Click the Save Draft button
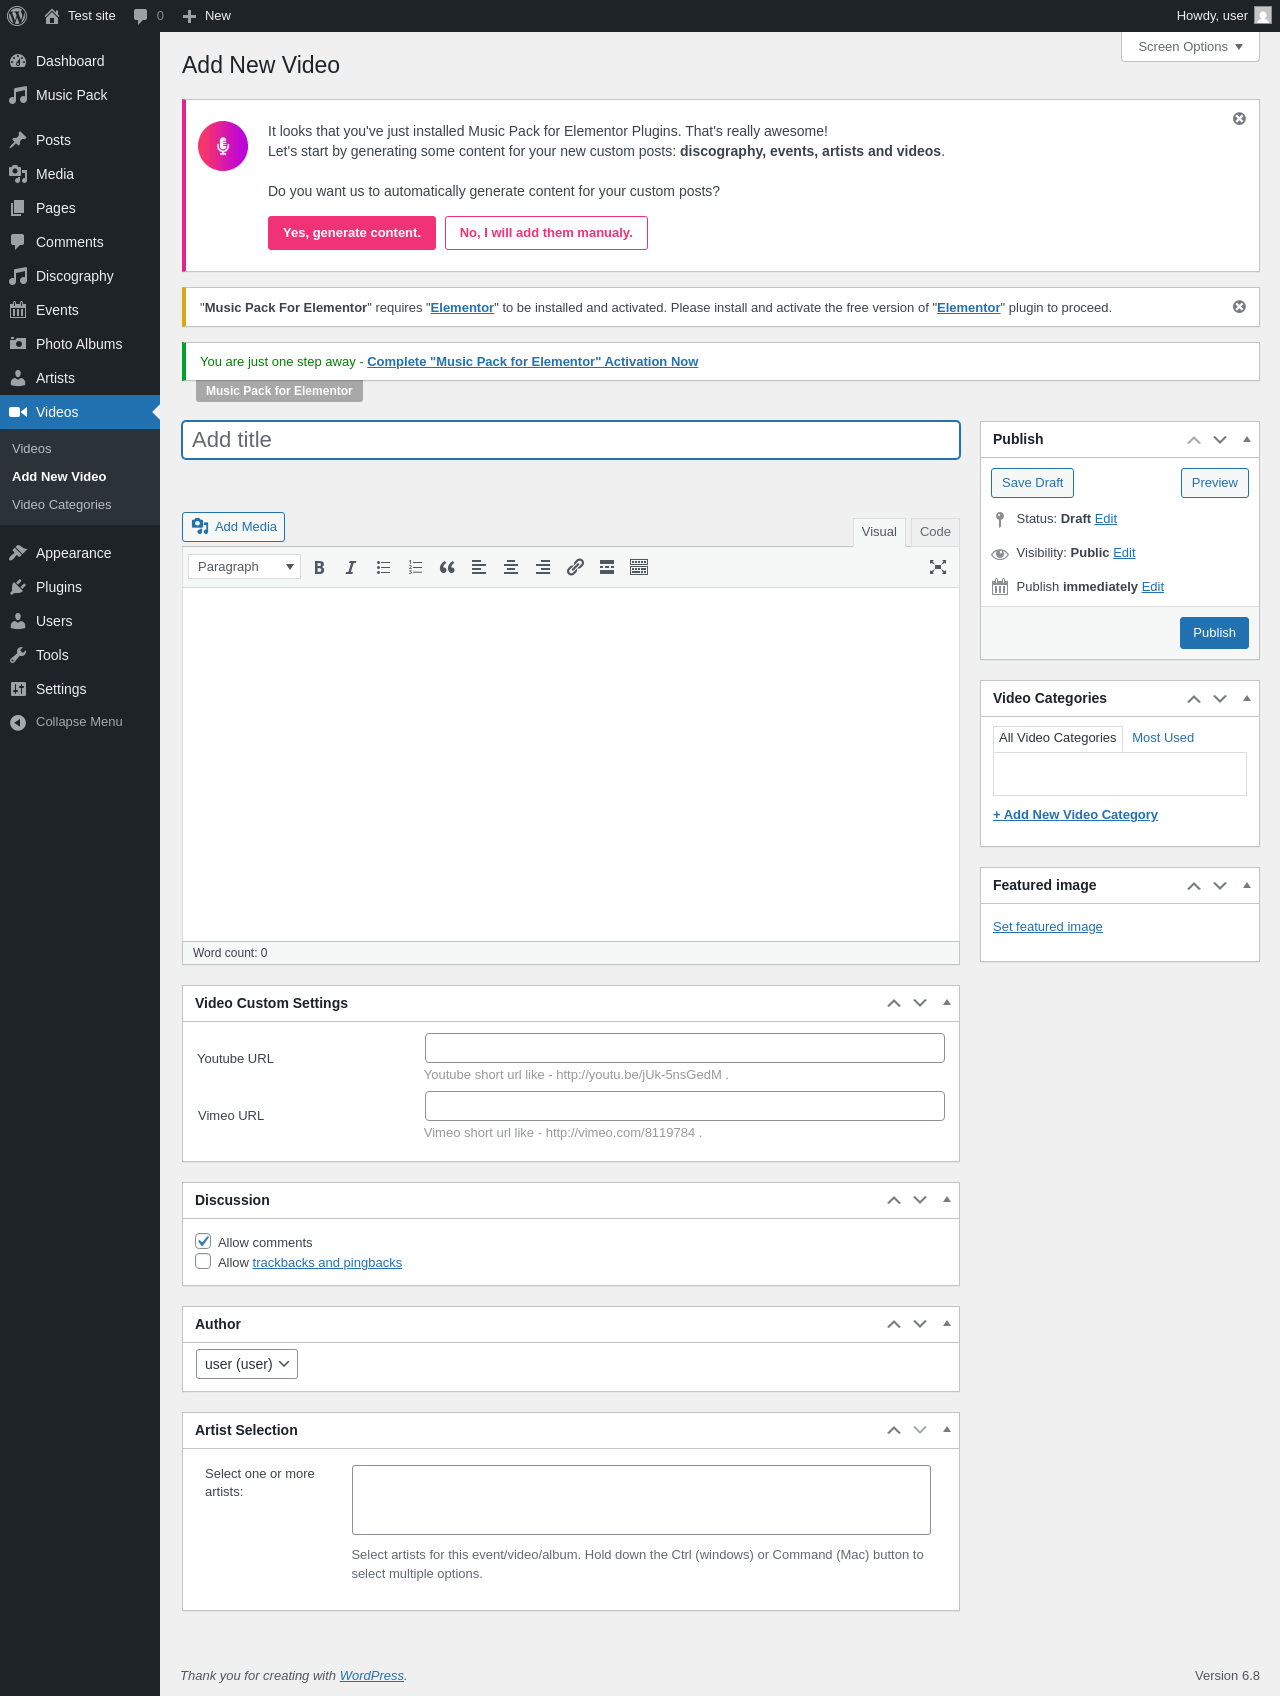The image size is (1280, 1696). point(1032,483)
